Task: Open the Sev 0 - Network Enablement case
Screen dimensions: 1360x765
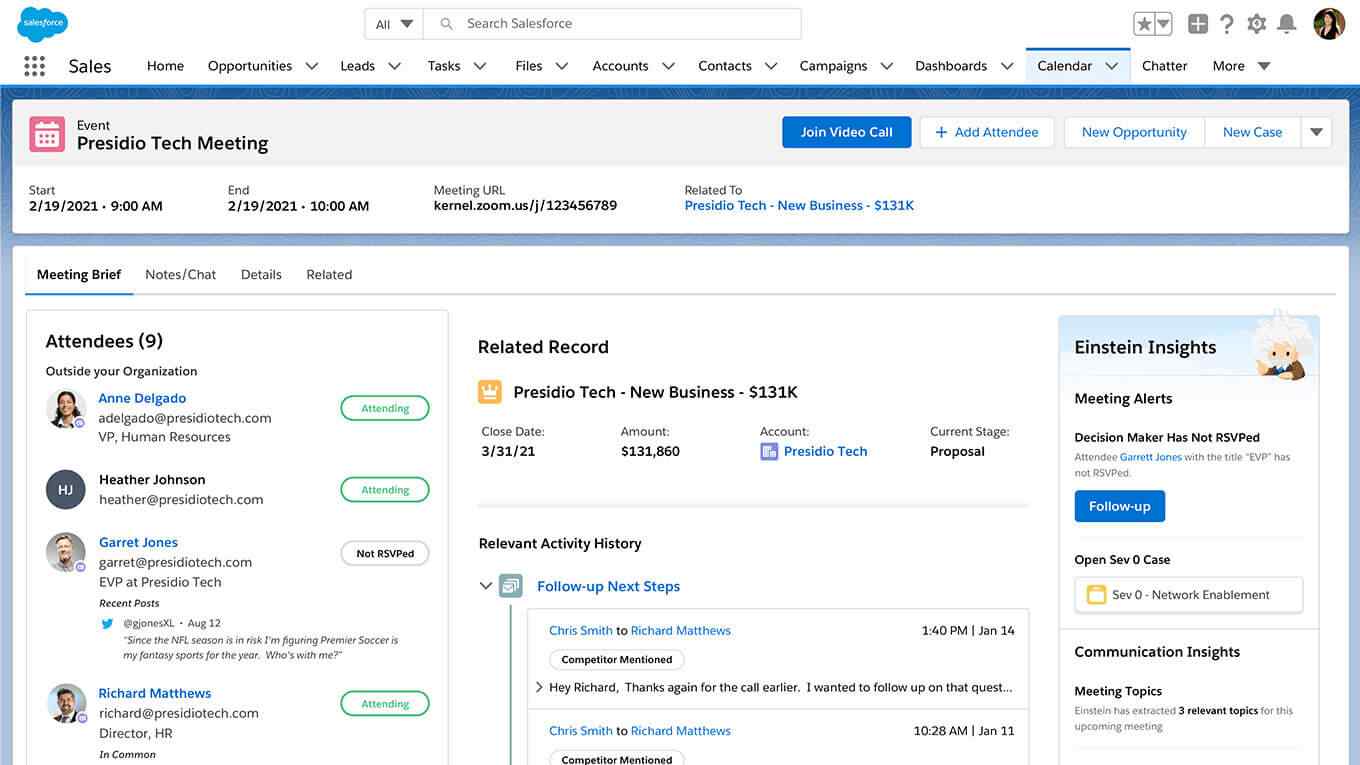Action: coord(1189,595)
